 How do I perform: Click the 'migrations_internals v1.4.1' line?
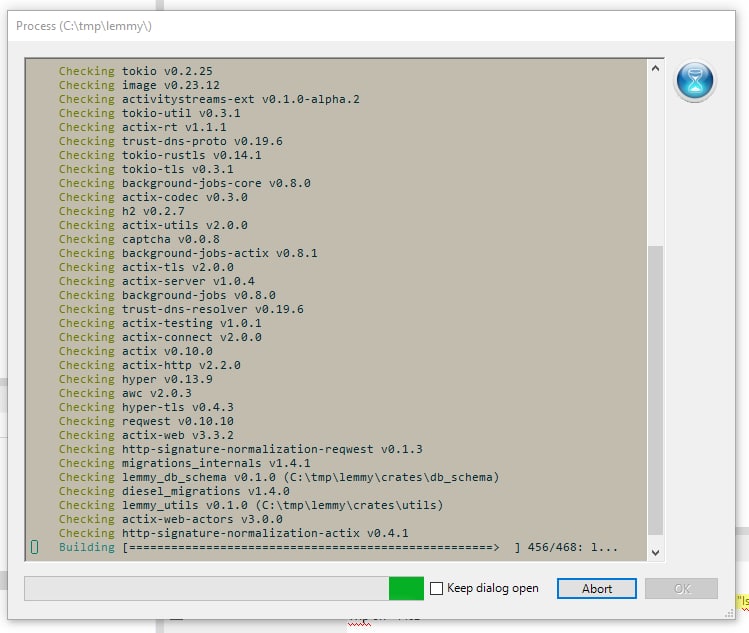click(x=185, y=463)
